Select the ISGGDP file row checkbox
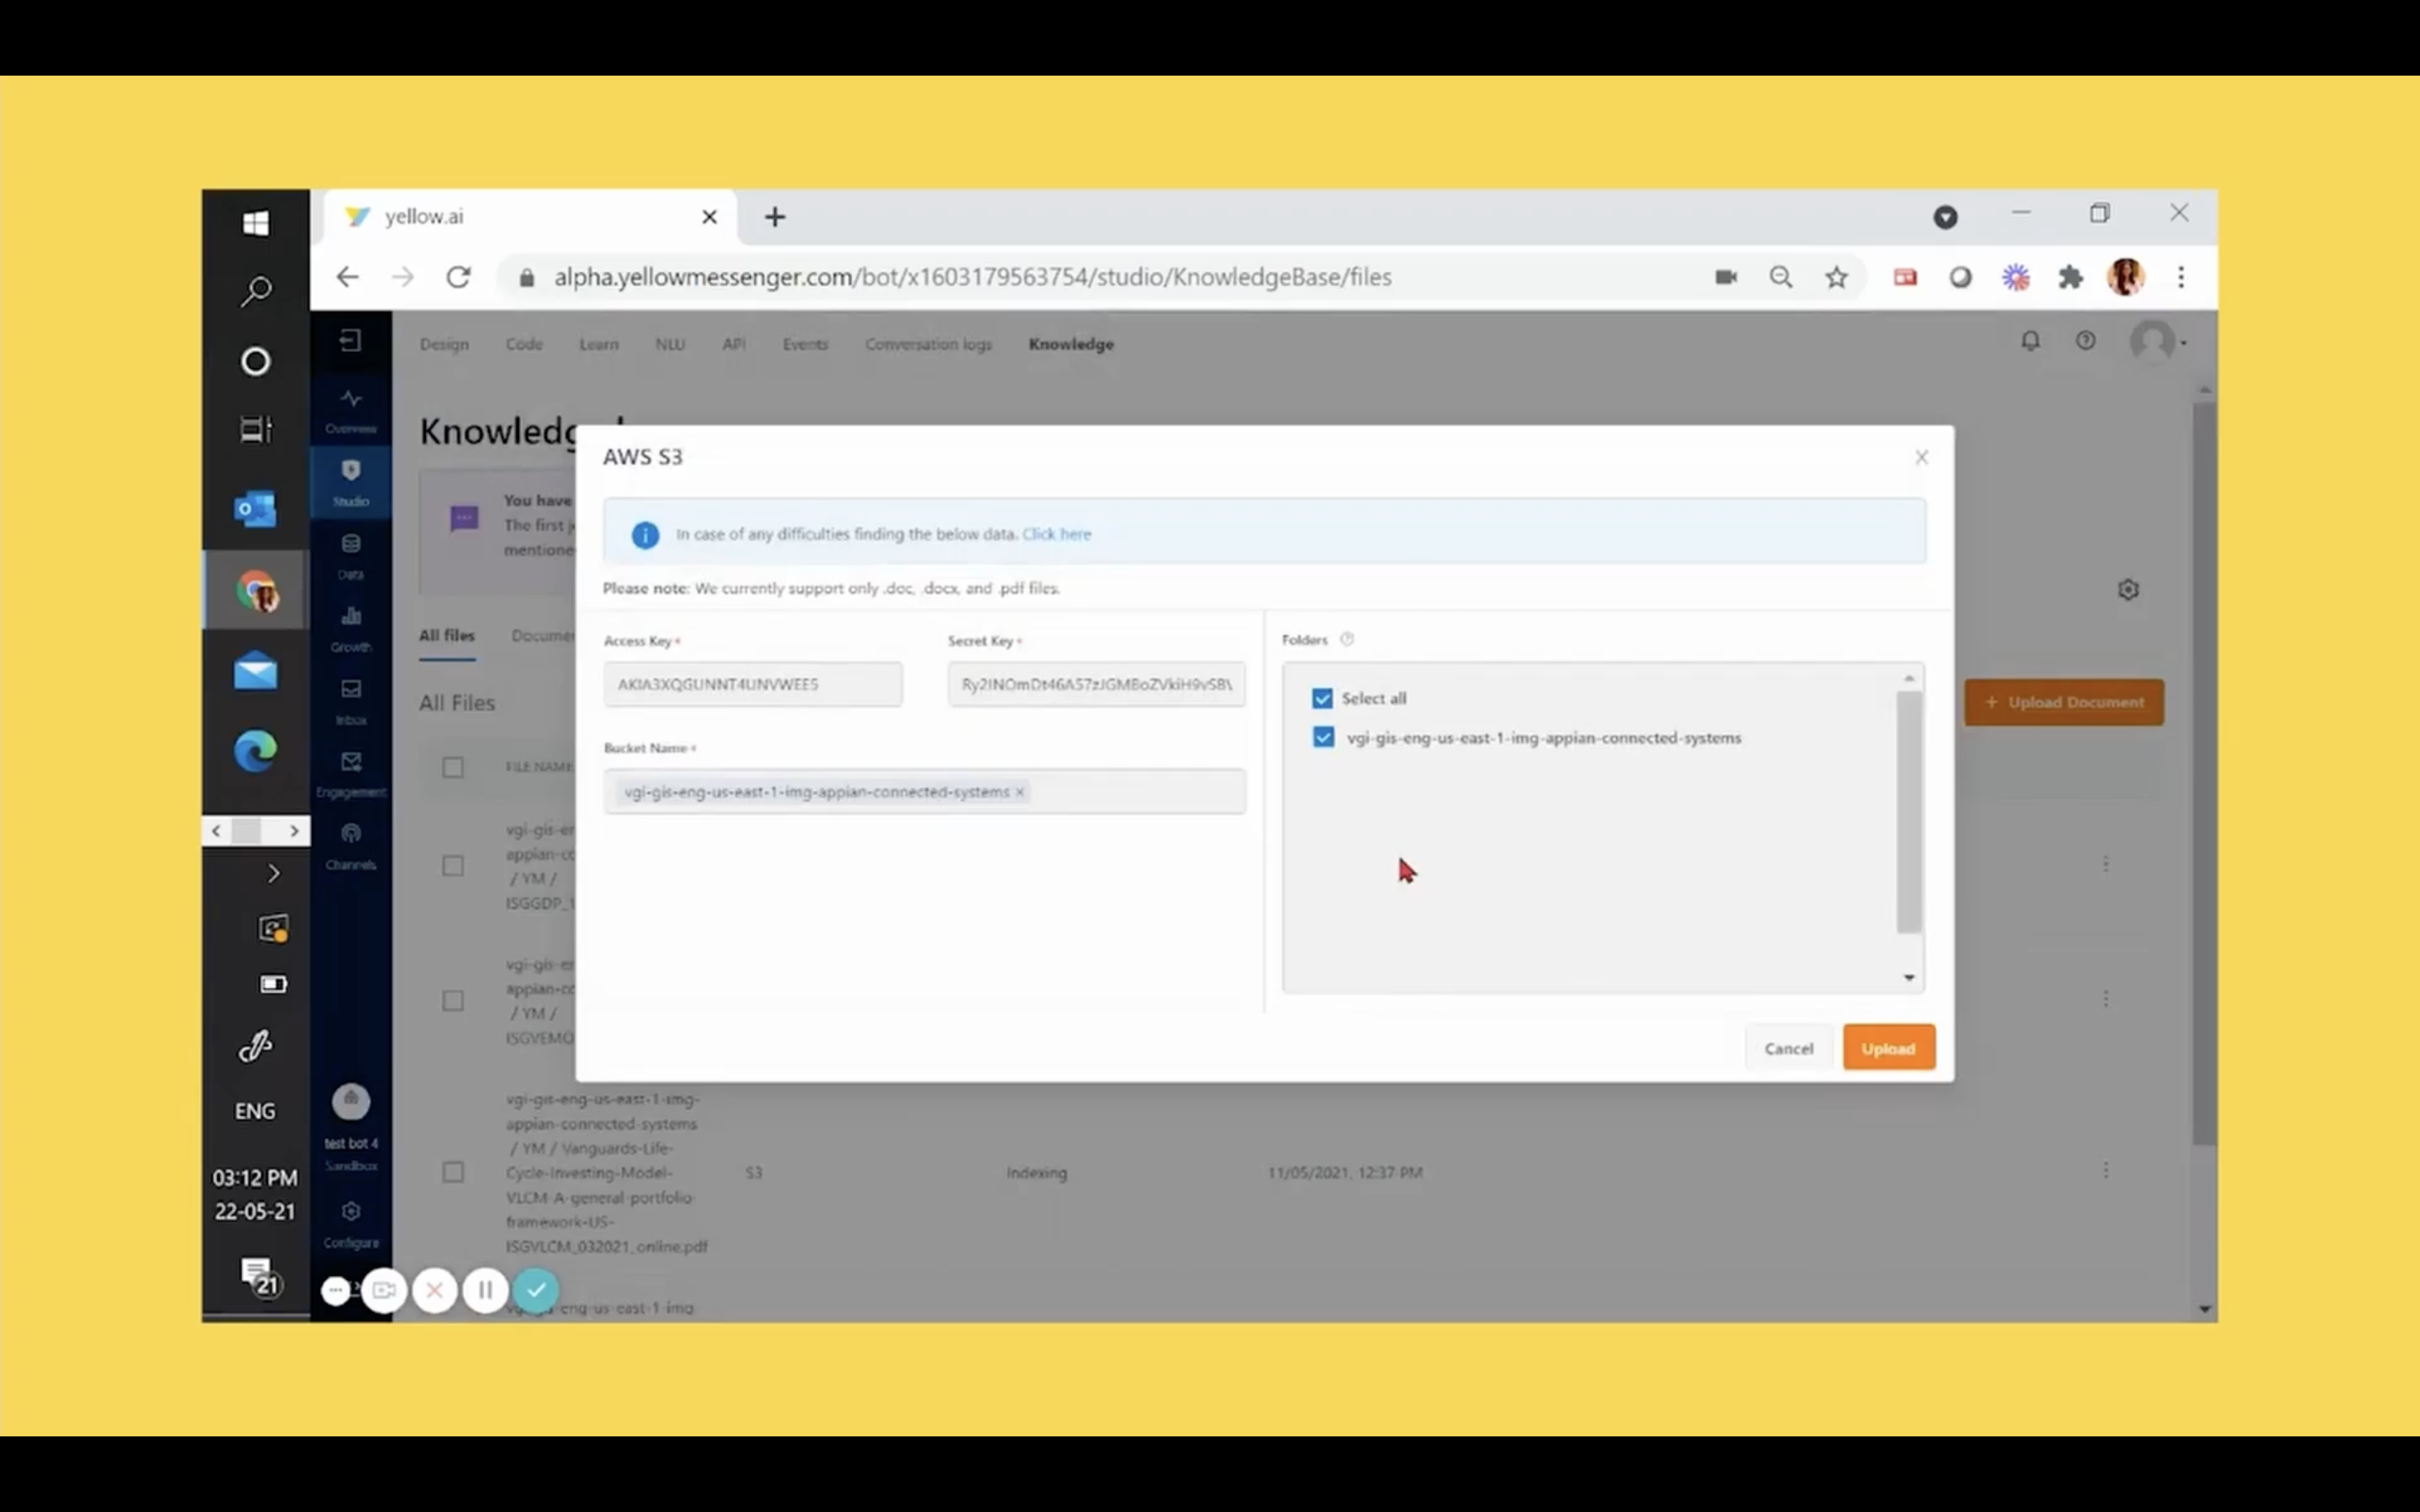The height and width of the screenshot is (1512, 2420). tap(453, 866)
